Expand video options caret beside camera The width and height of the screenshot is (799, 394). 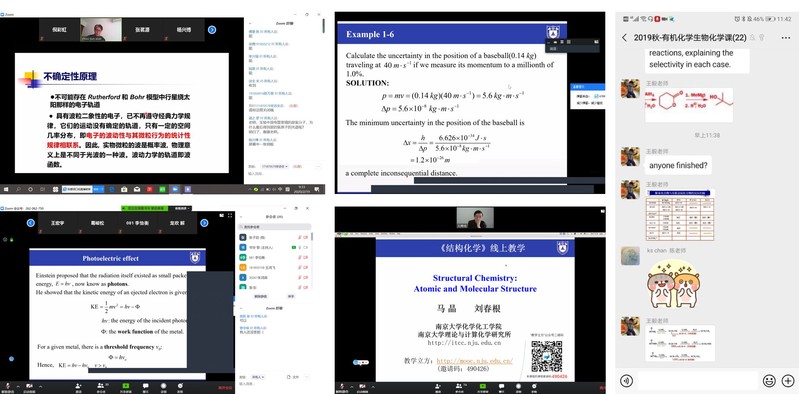click(40, 387)
